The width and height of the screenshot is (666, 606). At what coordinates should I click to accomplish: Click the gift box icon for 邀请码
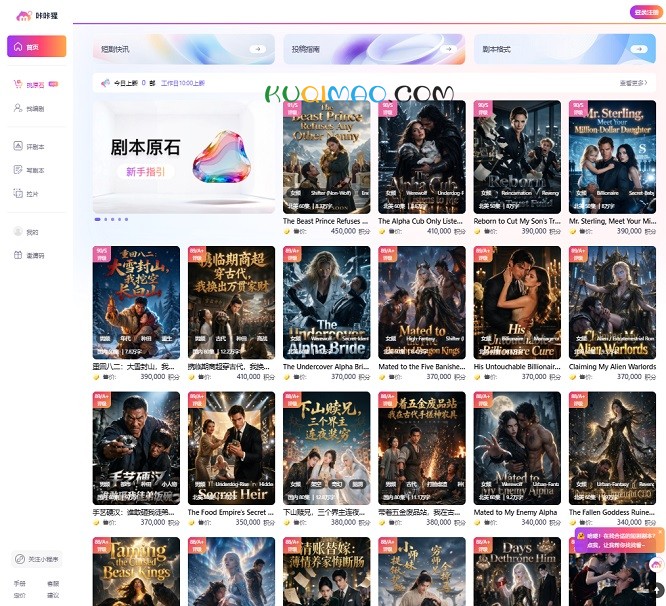(x=18, y=255)
